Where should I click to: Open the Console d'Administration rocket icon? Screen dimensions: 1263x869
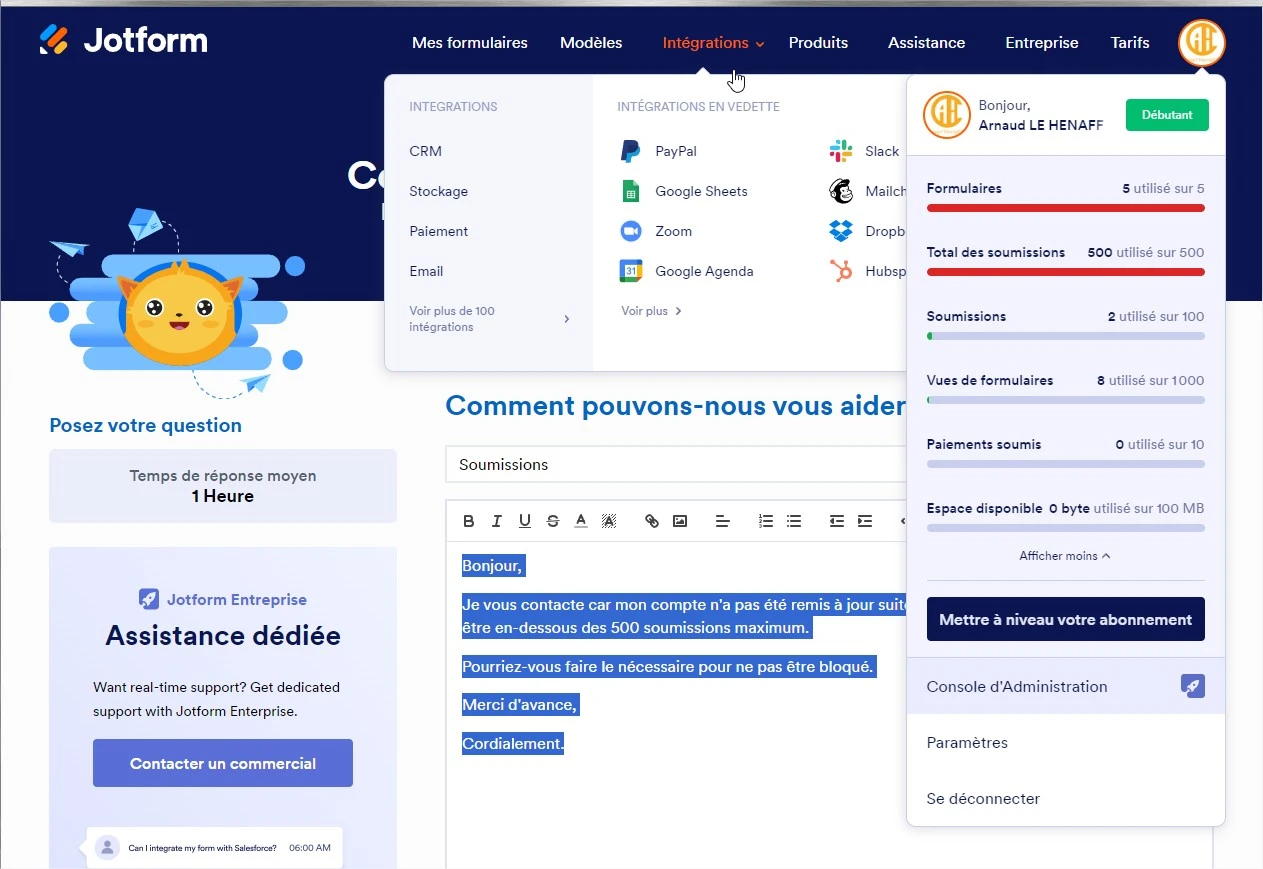1192,686
